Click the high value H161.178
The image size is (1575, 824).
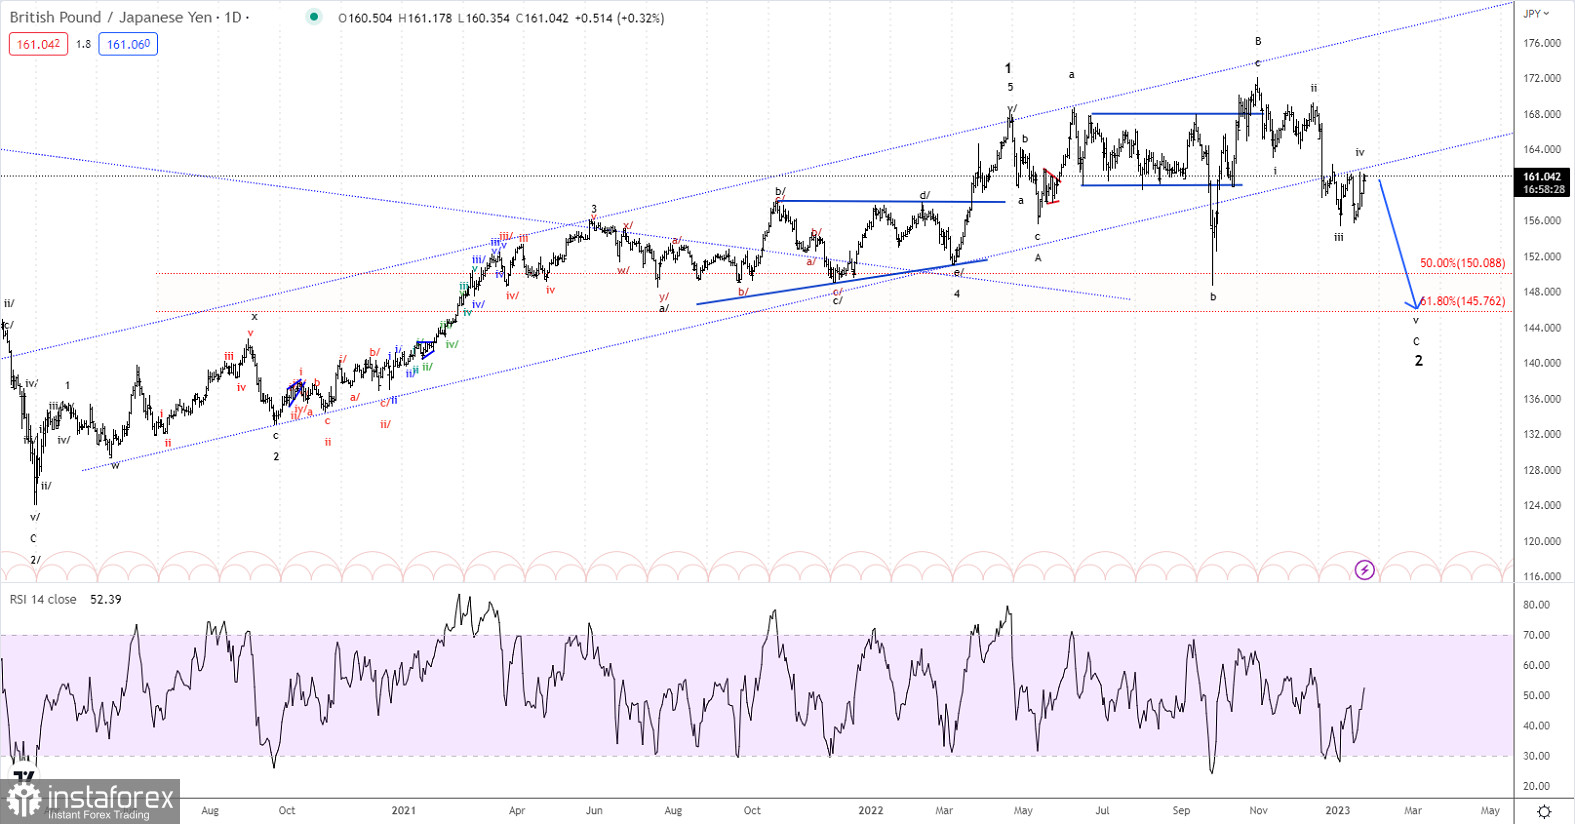point(426,18)
